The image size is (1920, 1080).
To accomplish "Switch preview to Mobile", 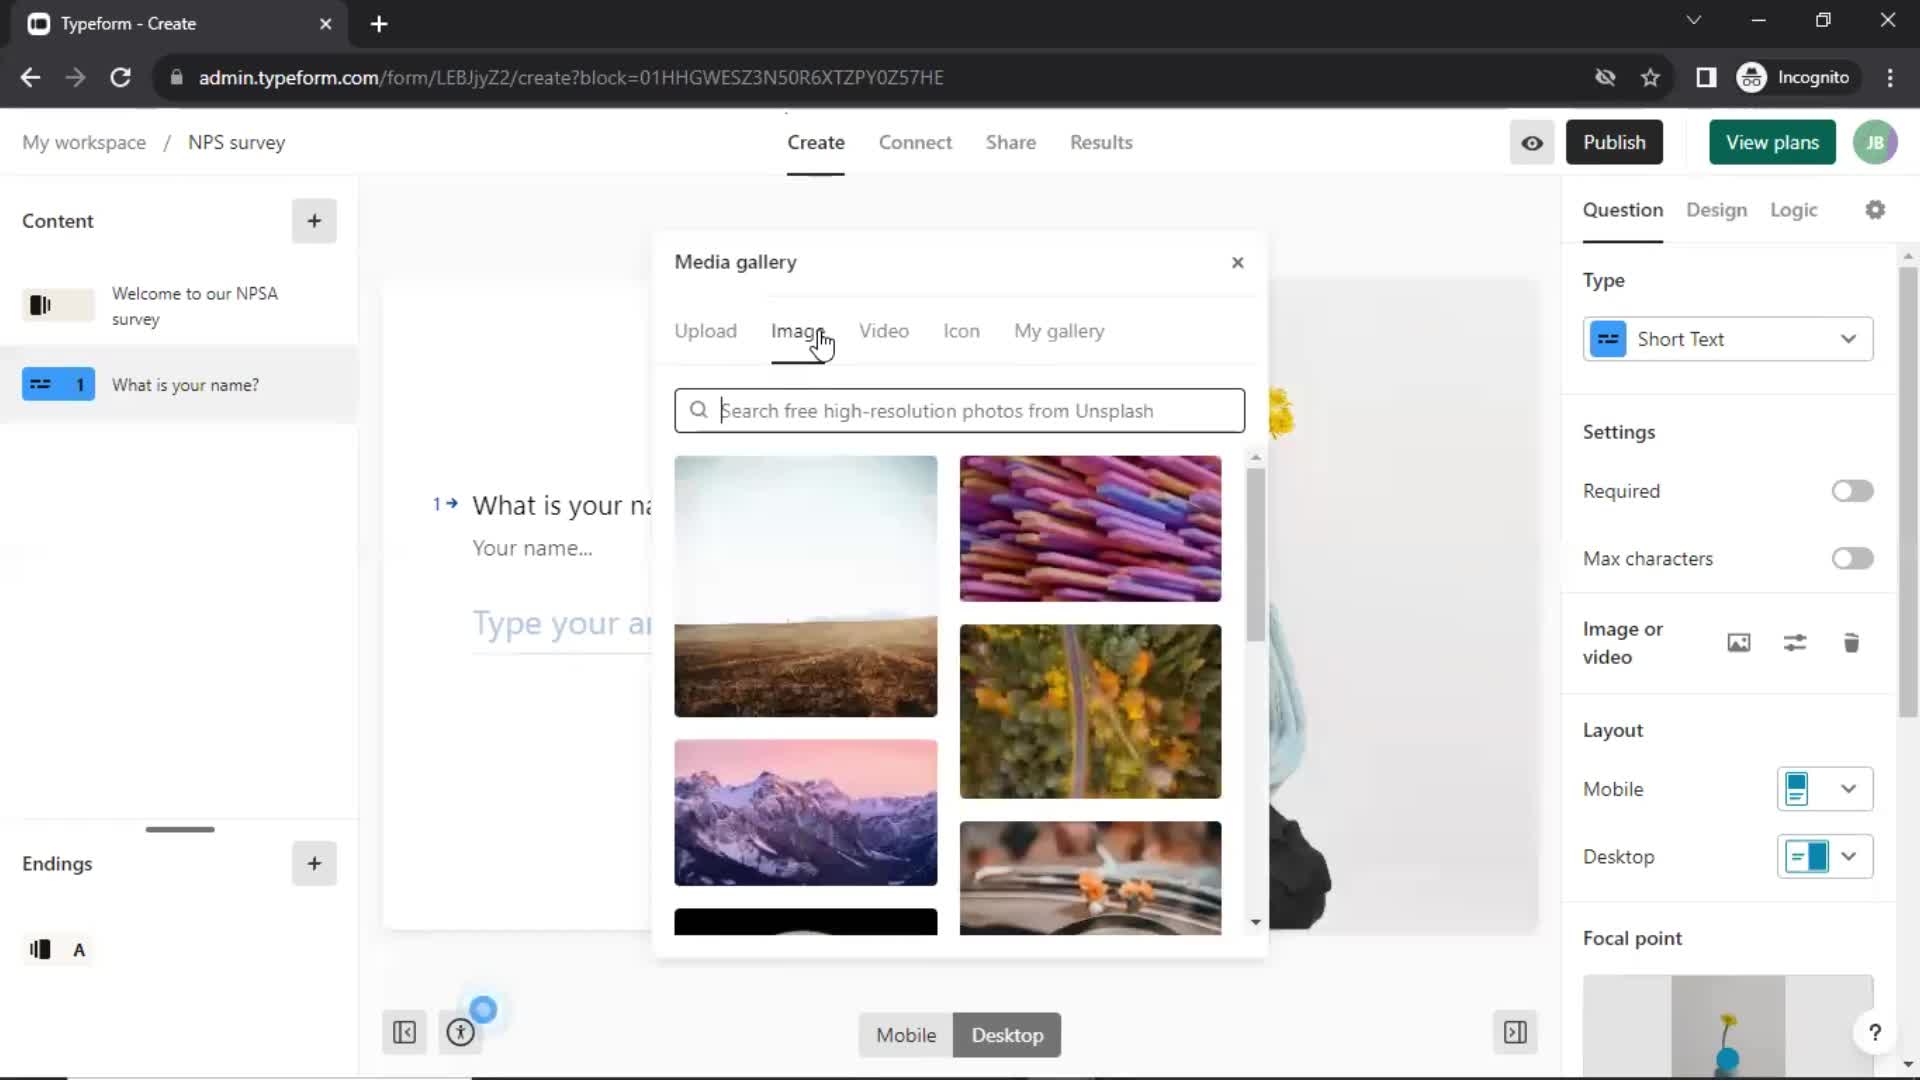I will tap(906, 1035).
